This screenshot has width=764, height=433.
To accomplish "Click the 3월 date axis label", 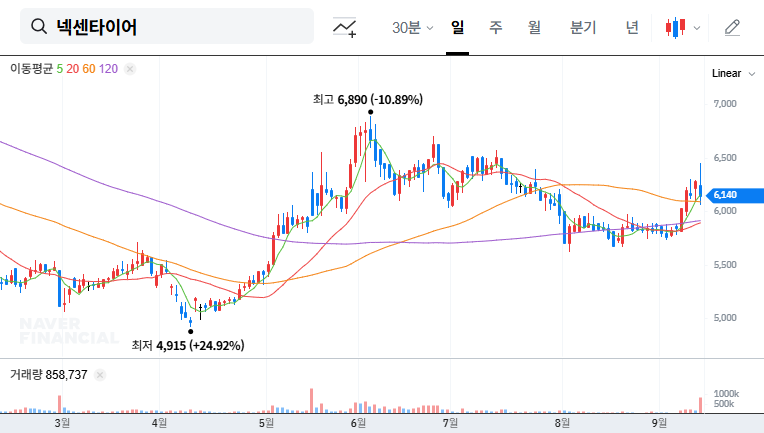I will [x=62, y=423].
